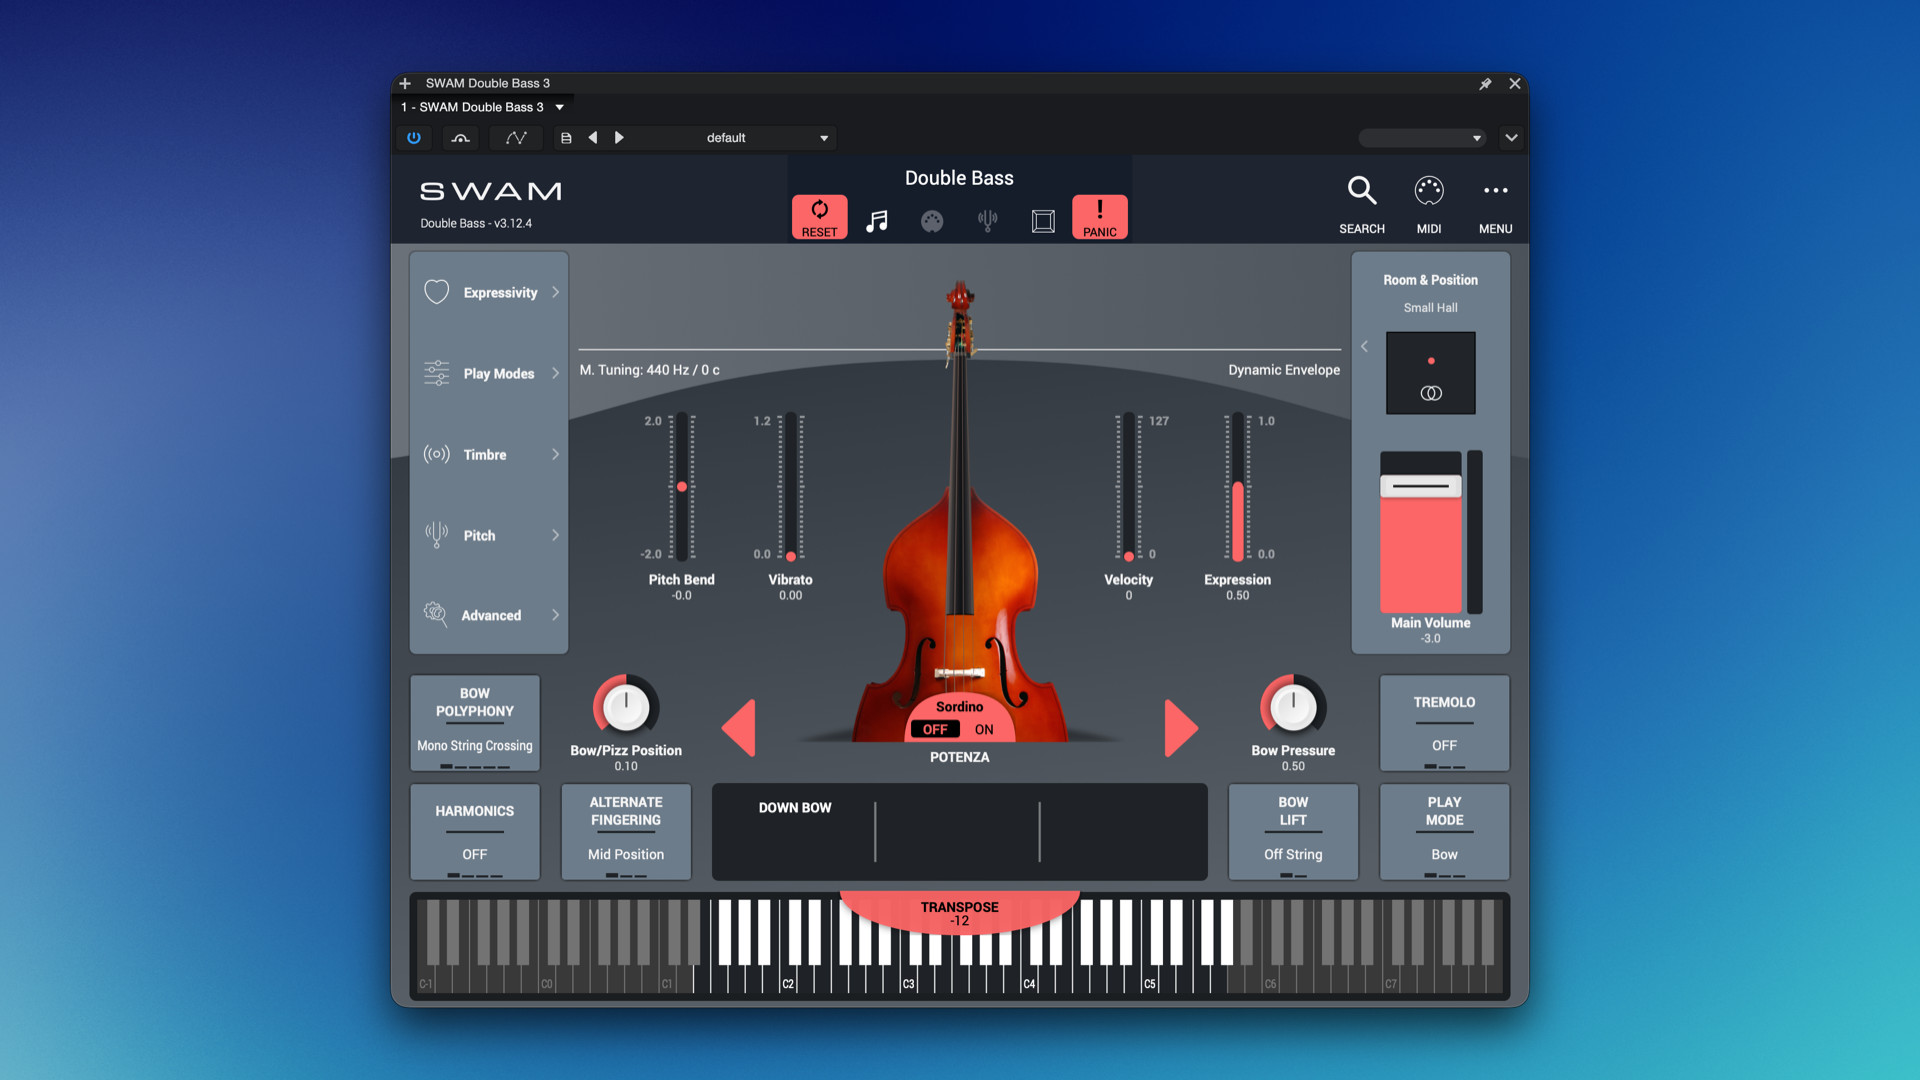The width and height of the screenshot is (1920, 1080).
Task: Open SEARCH with the magnifier icon
Action: 1362,190
